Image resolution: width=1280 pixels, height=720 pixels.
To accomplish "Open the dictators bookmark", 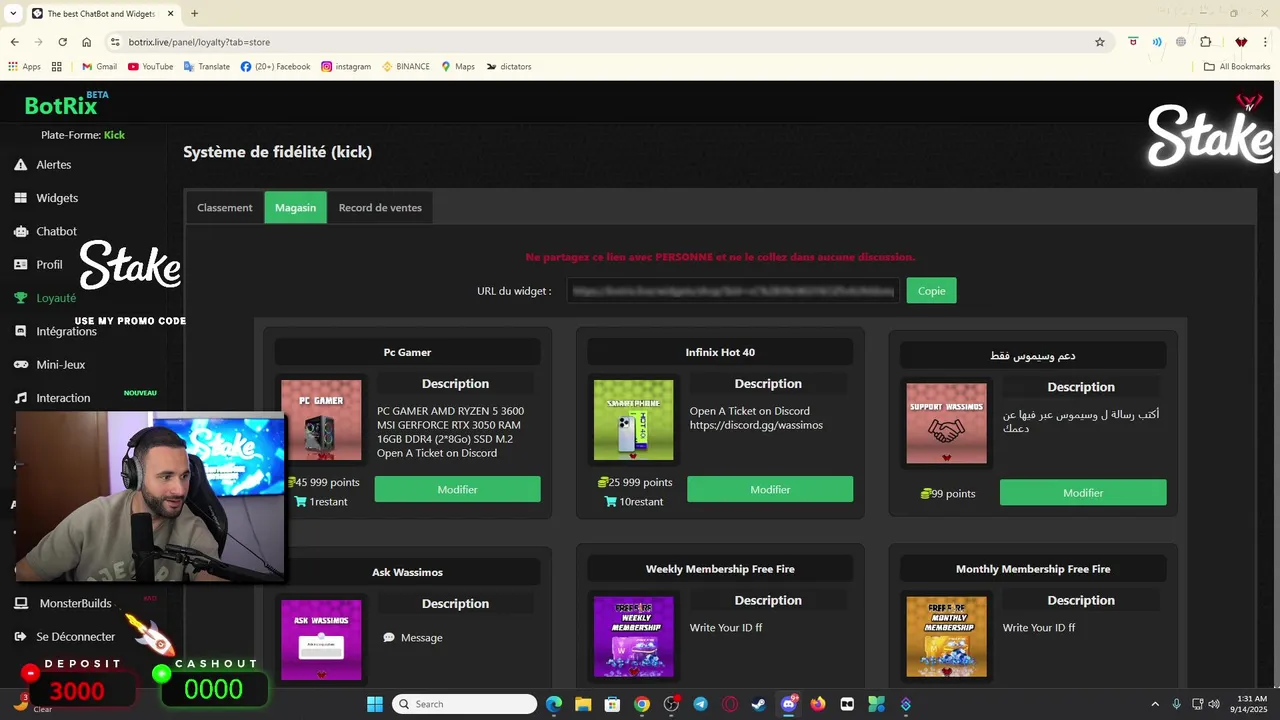I will tap(509, 67).
